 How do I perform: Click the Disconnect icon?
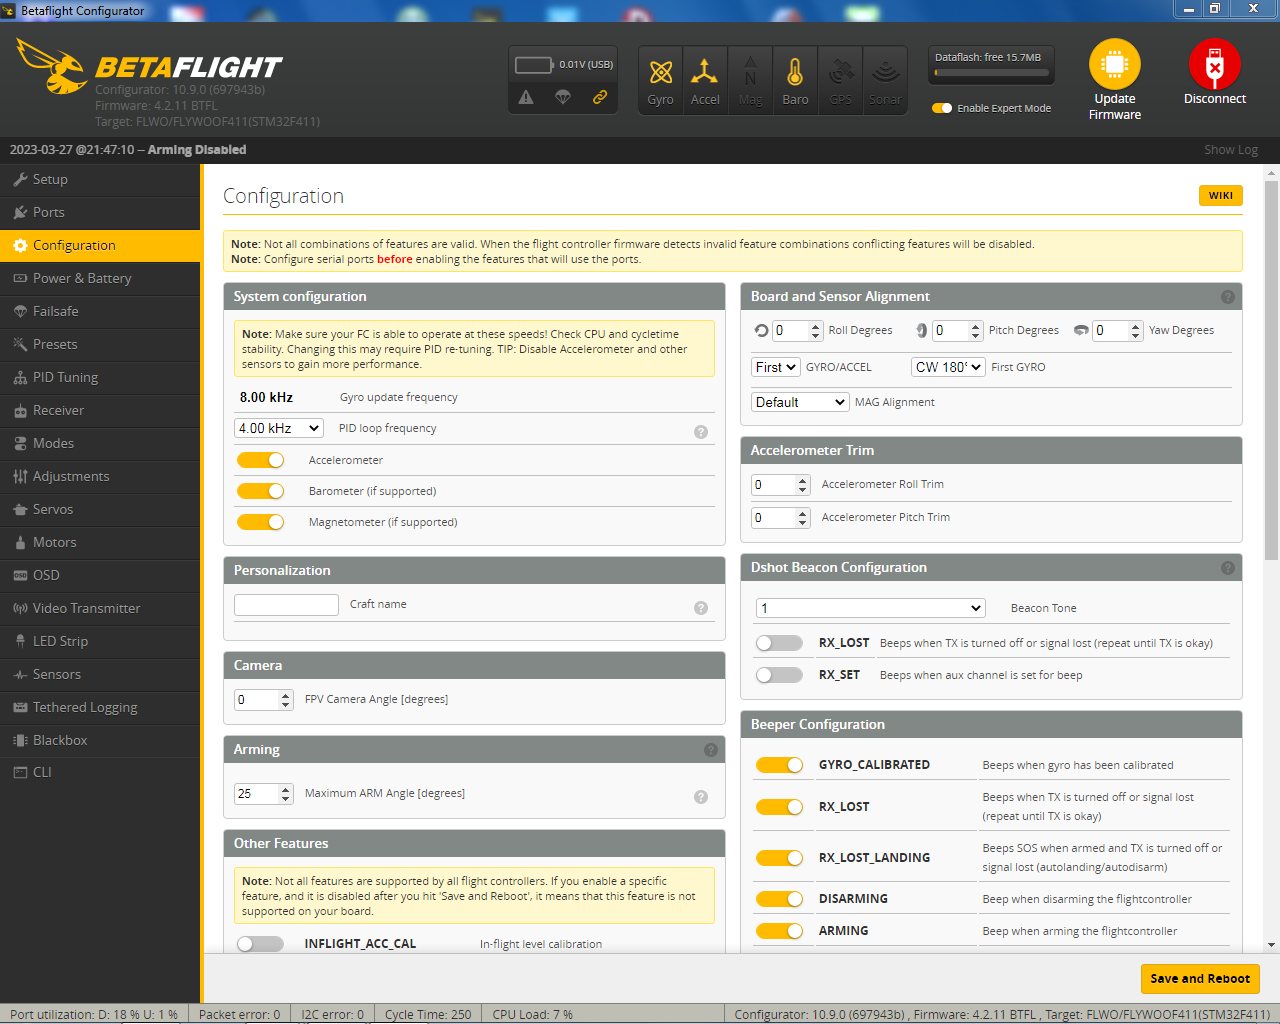point(1214,70)
